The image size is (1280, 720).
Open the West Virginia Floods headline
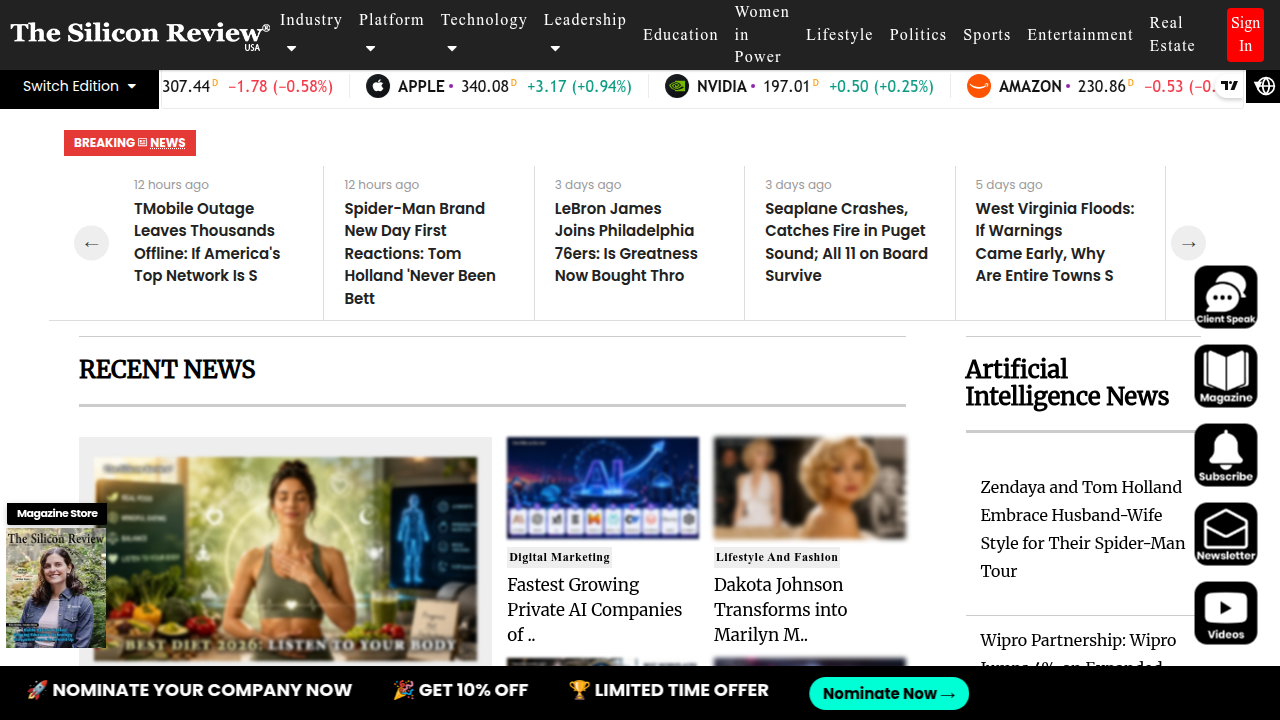pos(1055,242)
